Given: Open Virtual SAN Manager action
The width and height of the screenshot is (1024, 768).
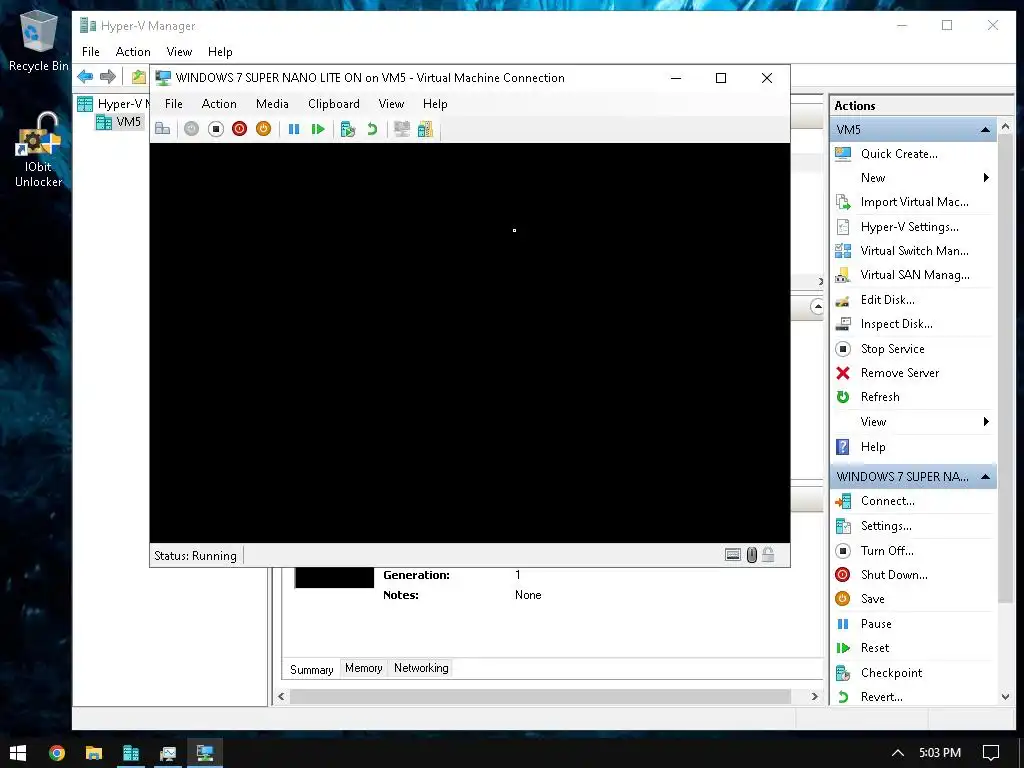Looking at the screenshot, I should (914, 275).
